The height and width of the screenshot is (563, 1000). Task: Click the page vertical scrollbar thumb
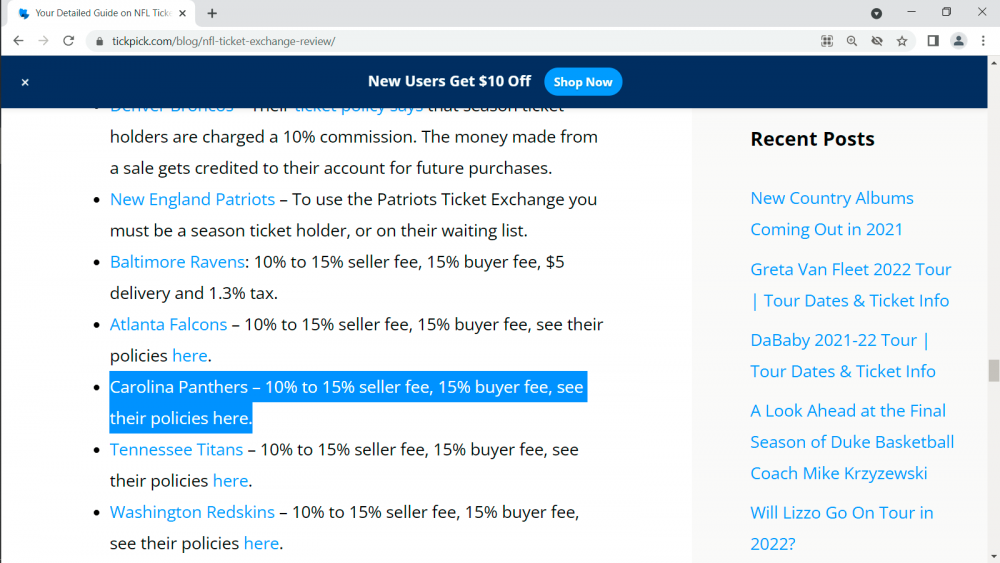tap(993, 371)
